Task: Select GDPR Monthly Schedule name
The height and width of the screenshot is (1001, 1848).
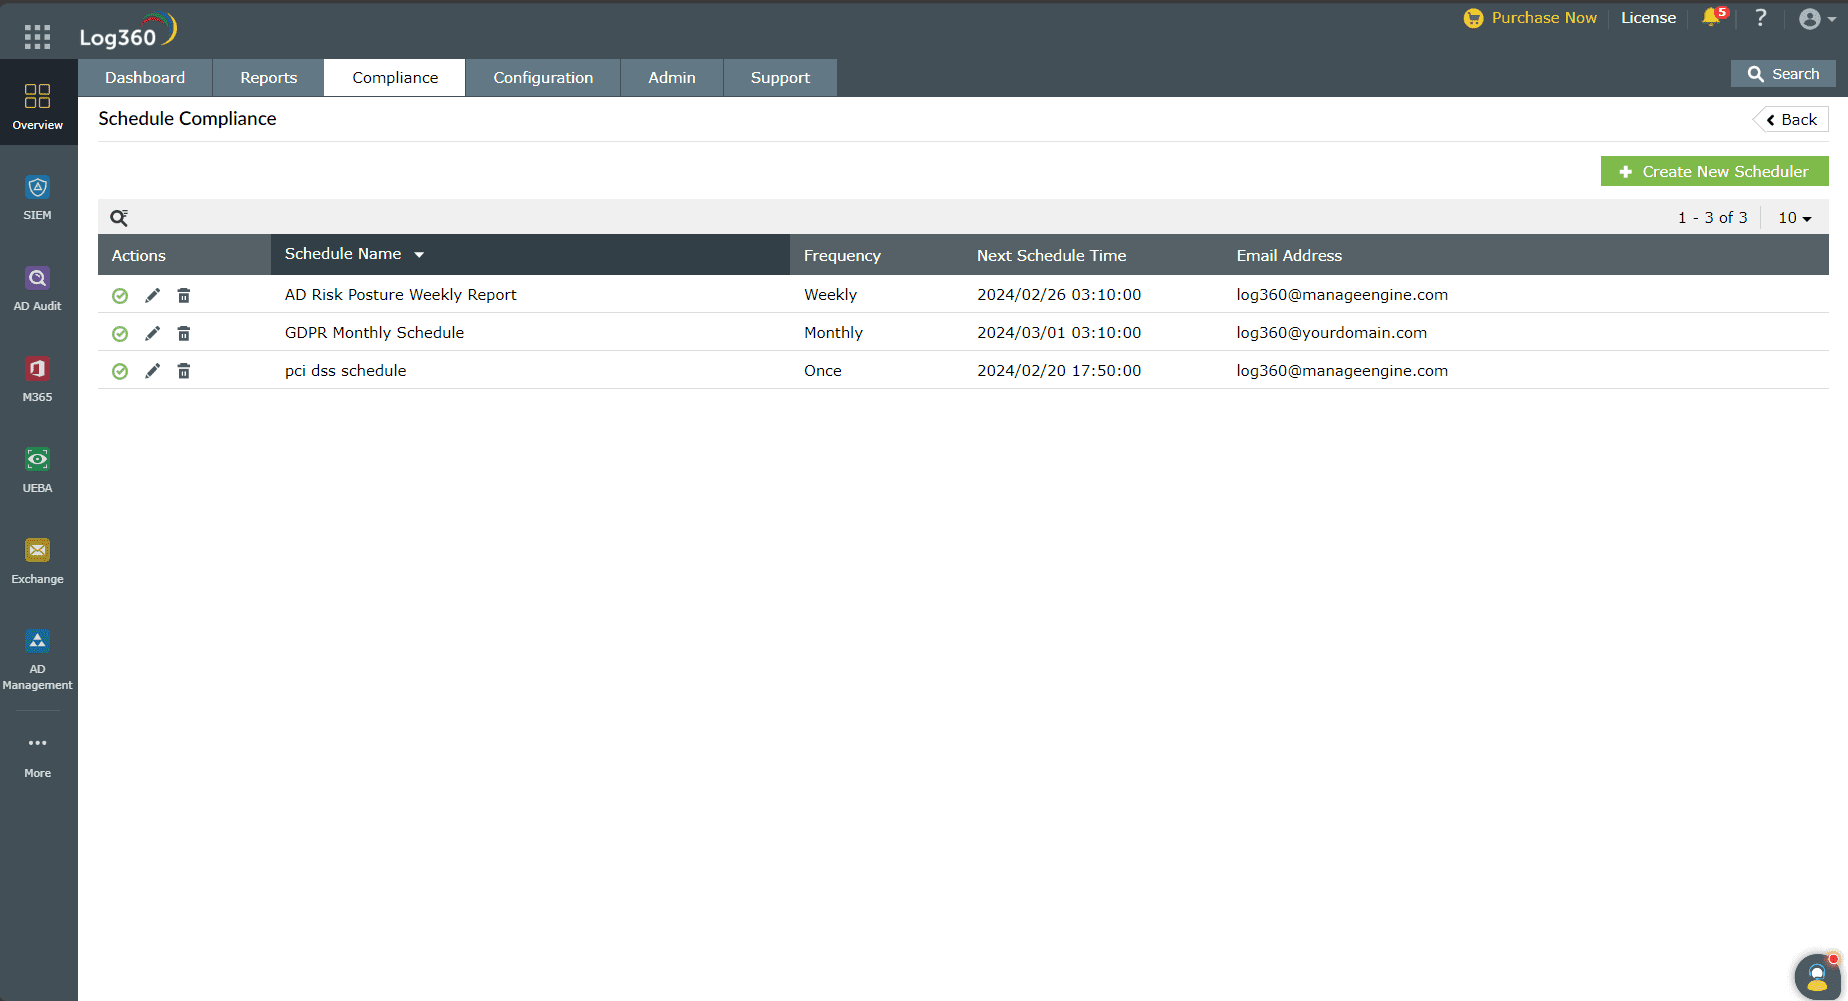Action: (x=374, y=333)
